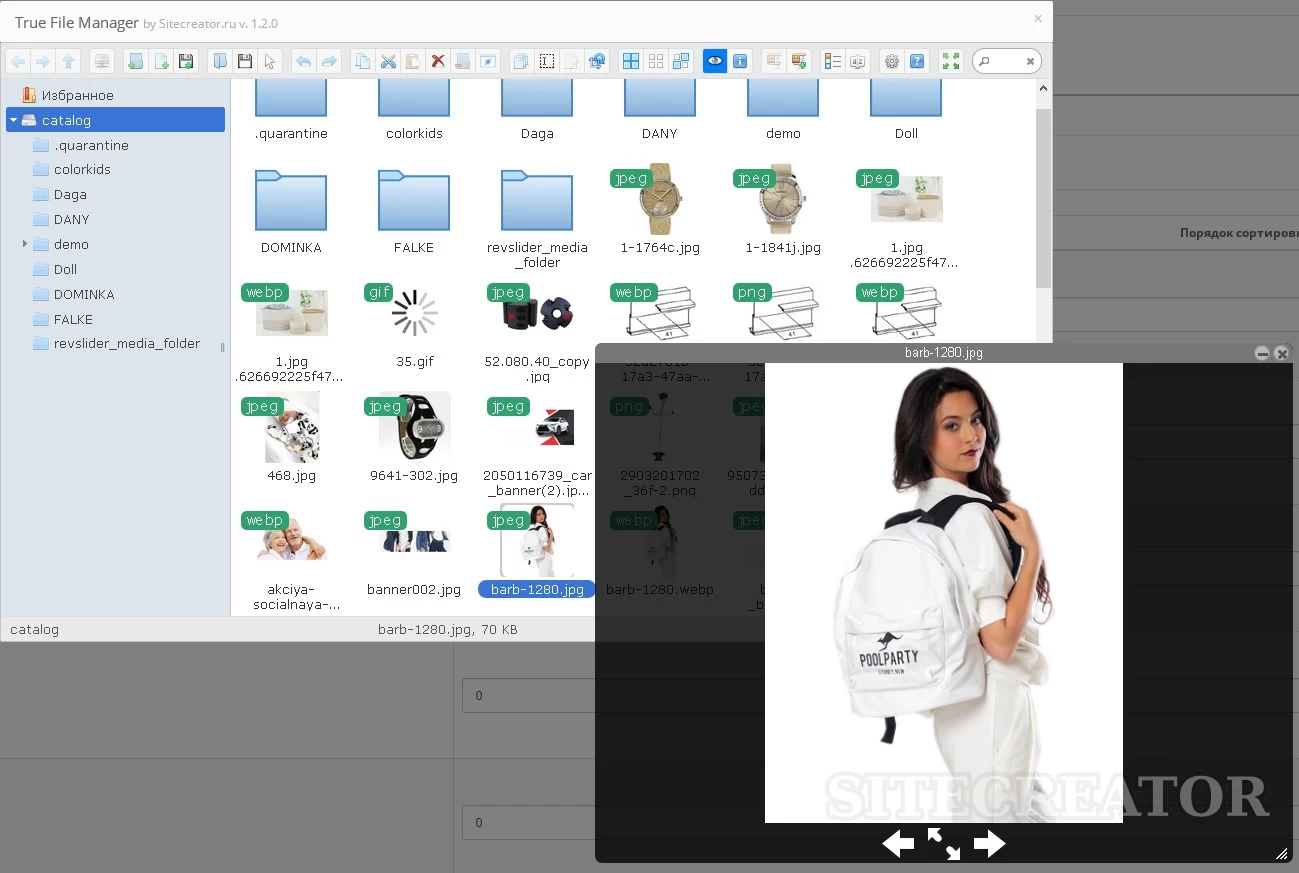Expand the demo folder tree node
This screenshot has height=873, width=1299.
pos(25,244)
